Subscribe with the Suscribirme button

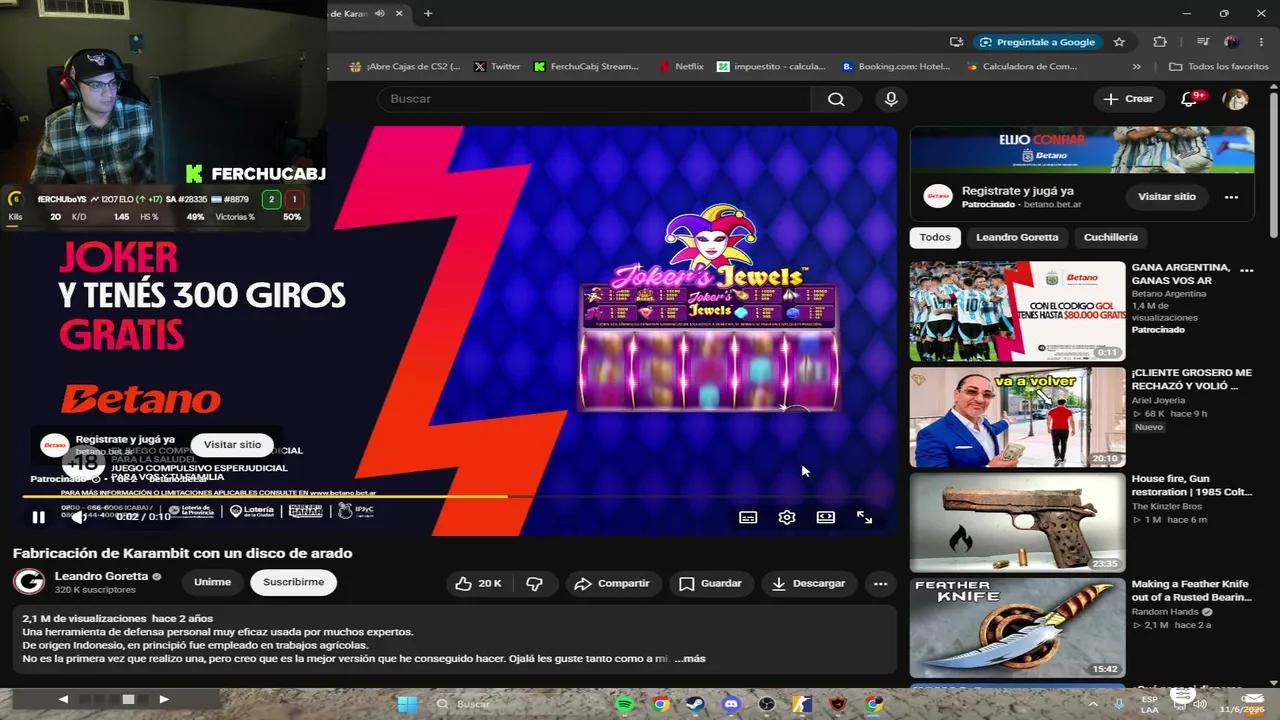(x=293, y=582)
